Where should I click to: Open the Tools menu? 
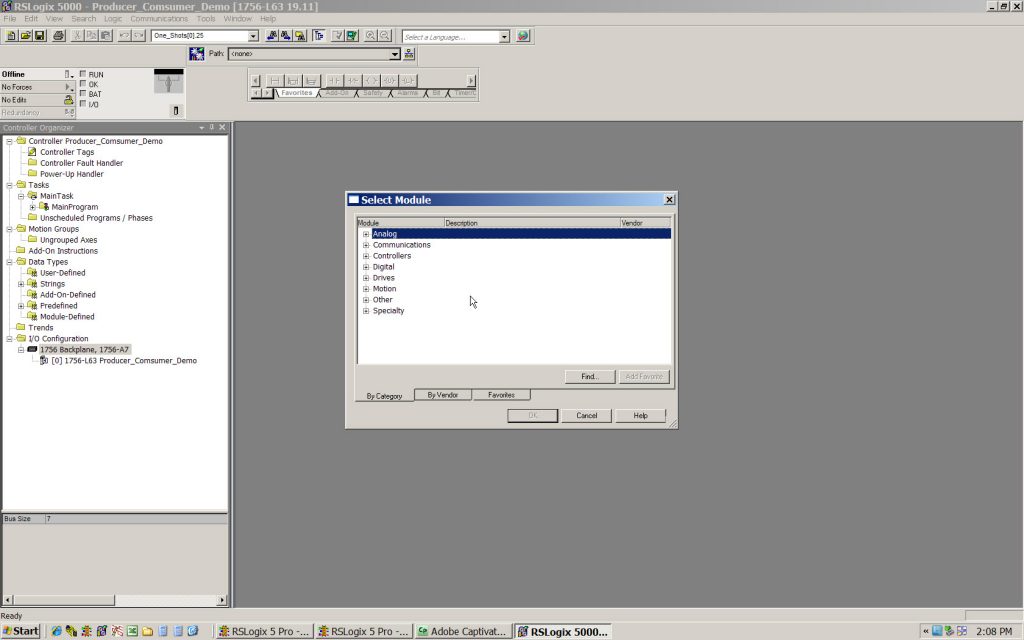(206, 18)
